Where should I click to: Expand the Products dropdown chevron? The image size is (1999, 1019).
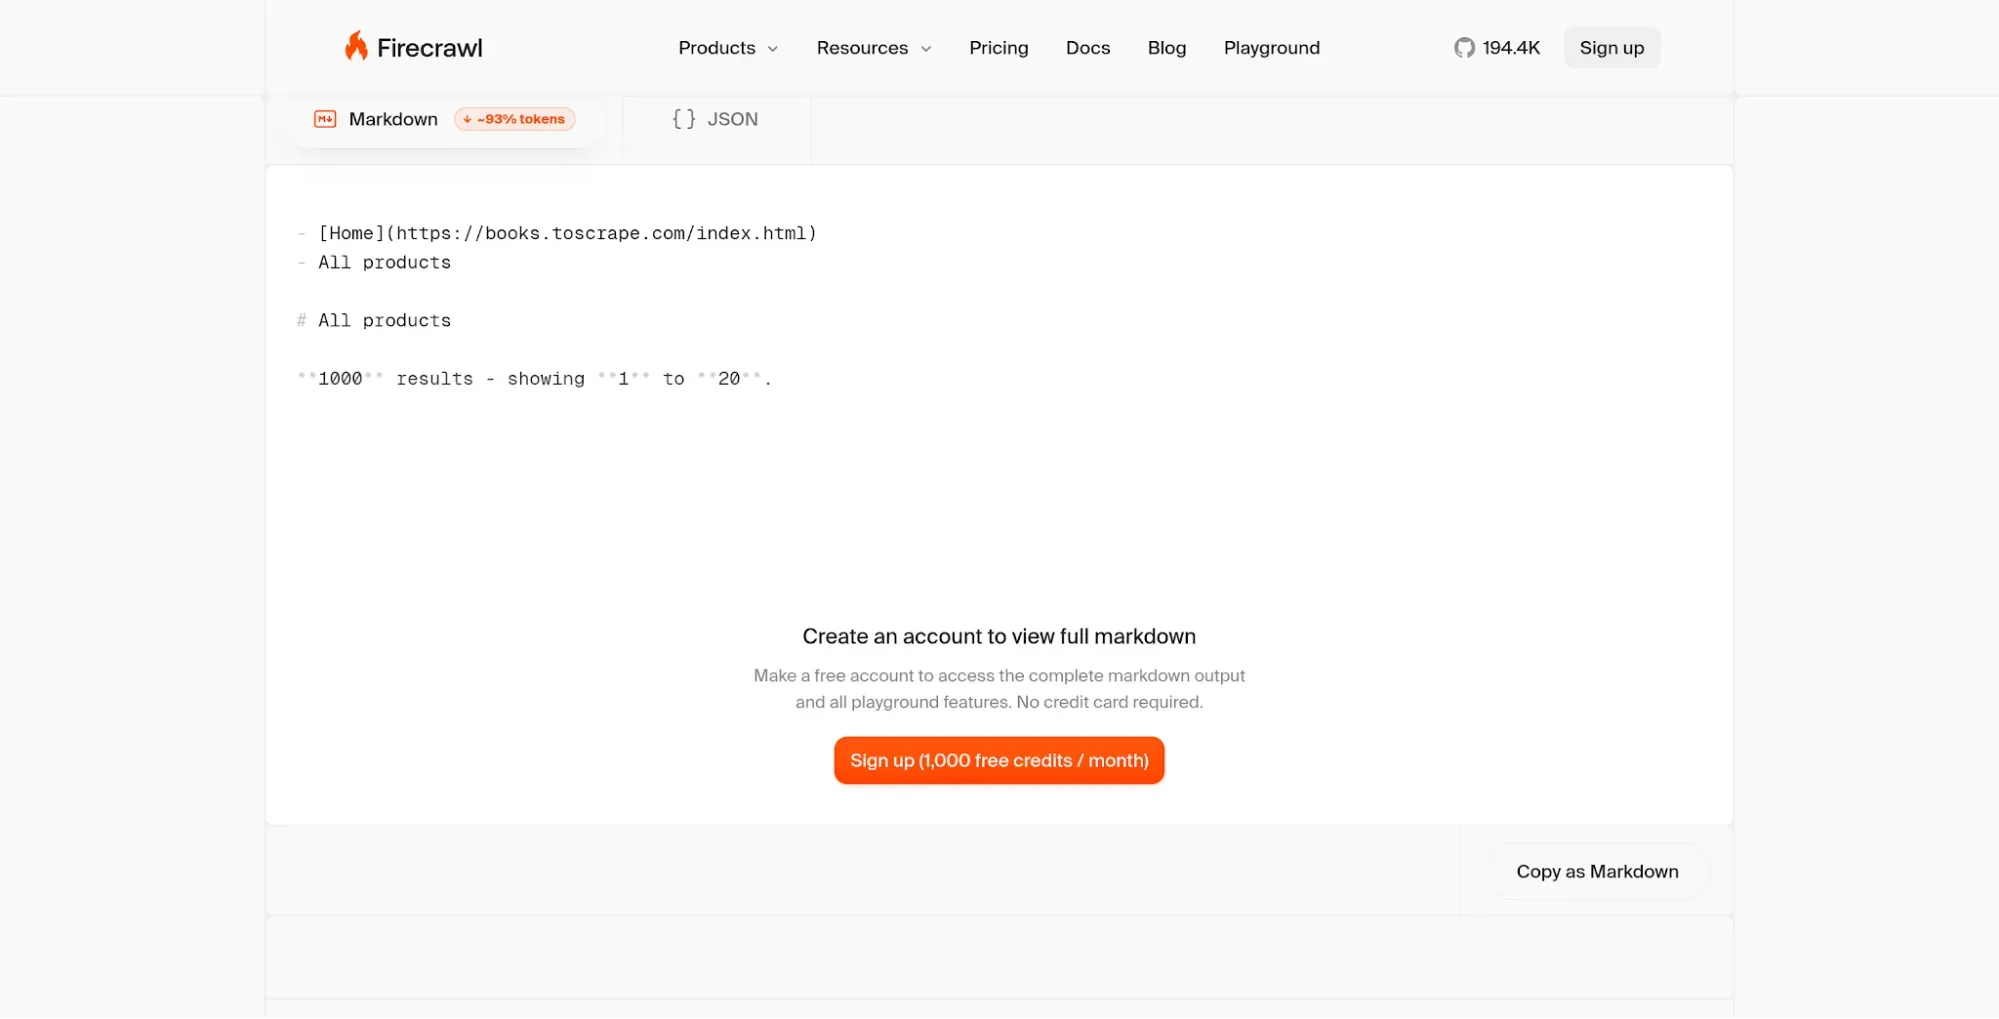point(772,49)
